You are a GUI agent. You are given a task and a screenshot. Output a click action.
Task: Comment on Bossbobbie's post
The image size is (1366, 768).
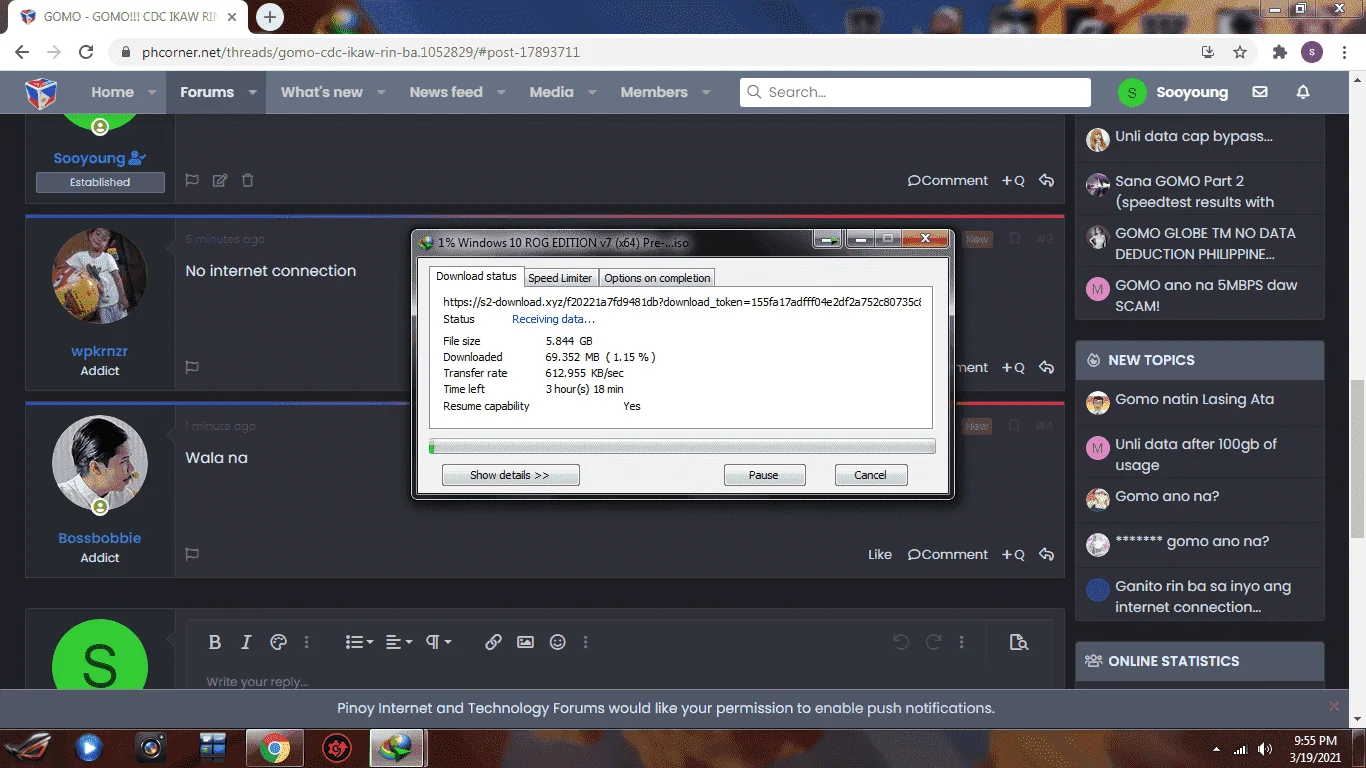click(947, 554)
